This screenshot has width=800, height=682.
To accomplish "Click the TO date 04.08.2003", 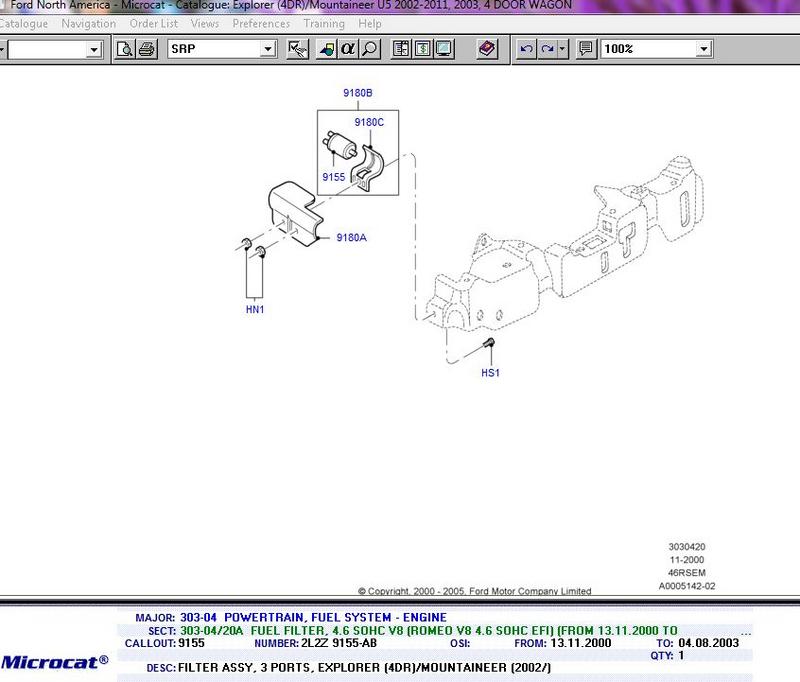I will pyautogui.click(x=708, y=643).
